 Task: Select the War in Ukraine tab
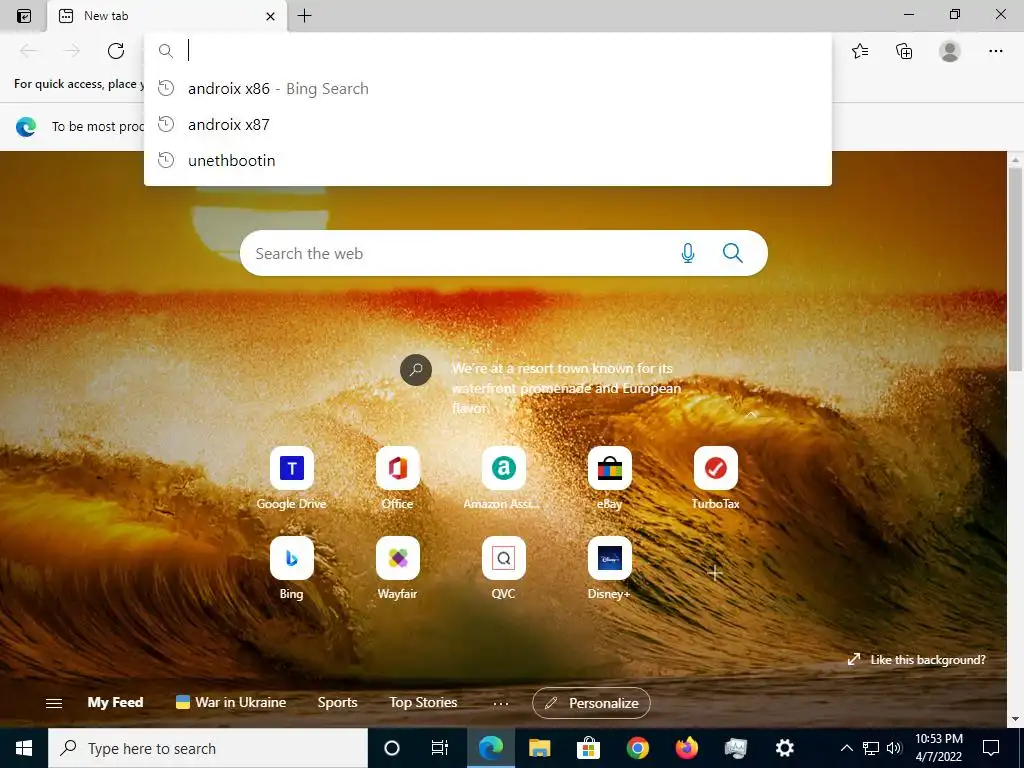[231, 703]
